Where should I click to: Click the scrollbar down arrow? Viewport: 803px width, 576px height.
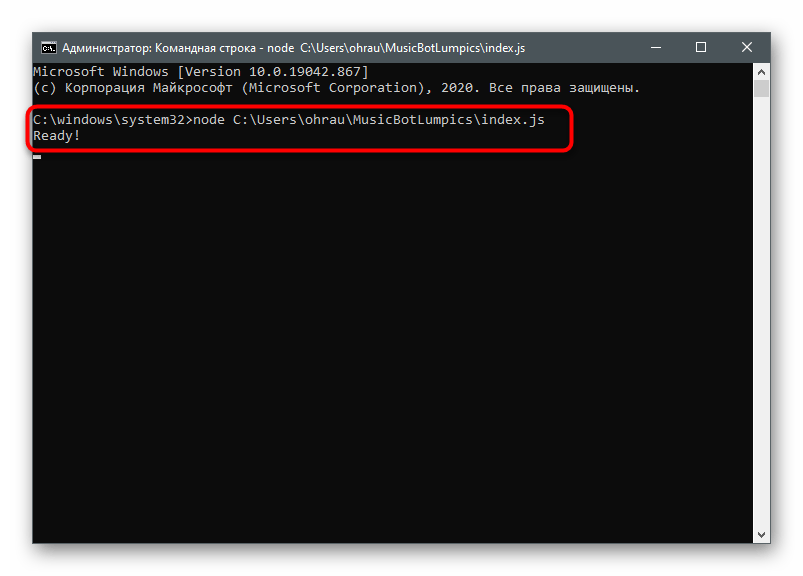[761, 534]
